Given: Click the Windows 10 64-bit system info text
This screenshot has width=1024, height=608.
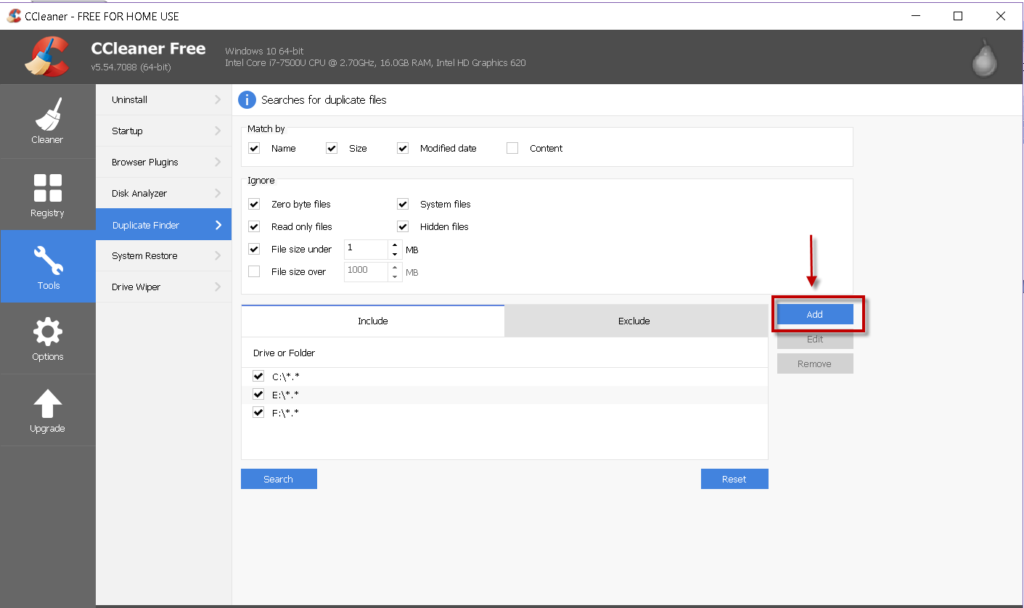Looking at the screenshot, I should click(264, 51).
